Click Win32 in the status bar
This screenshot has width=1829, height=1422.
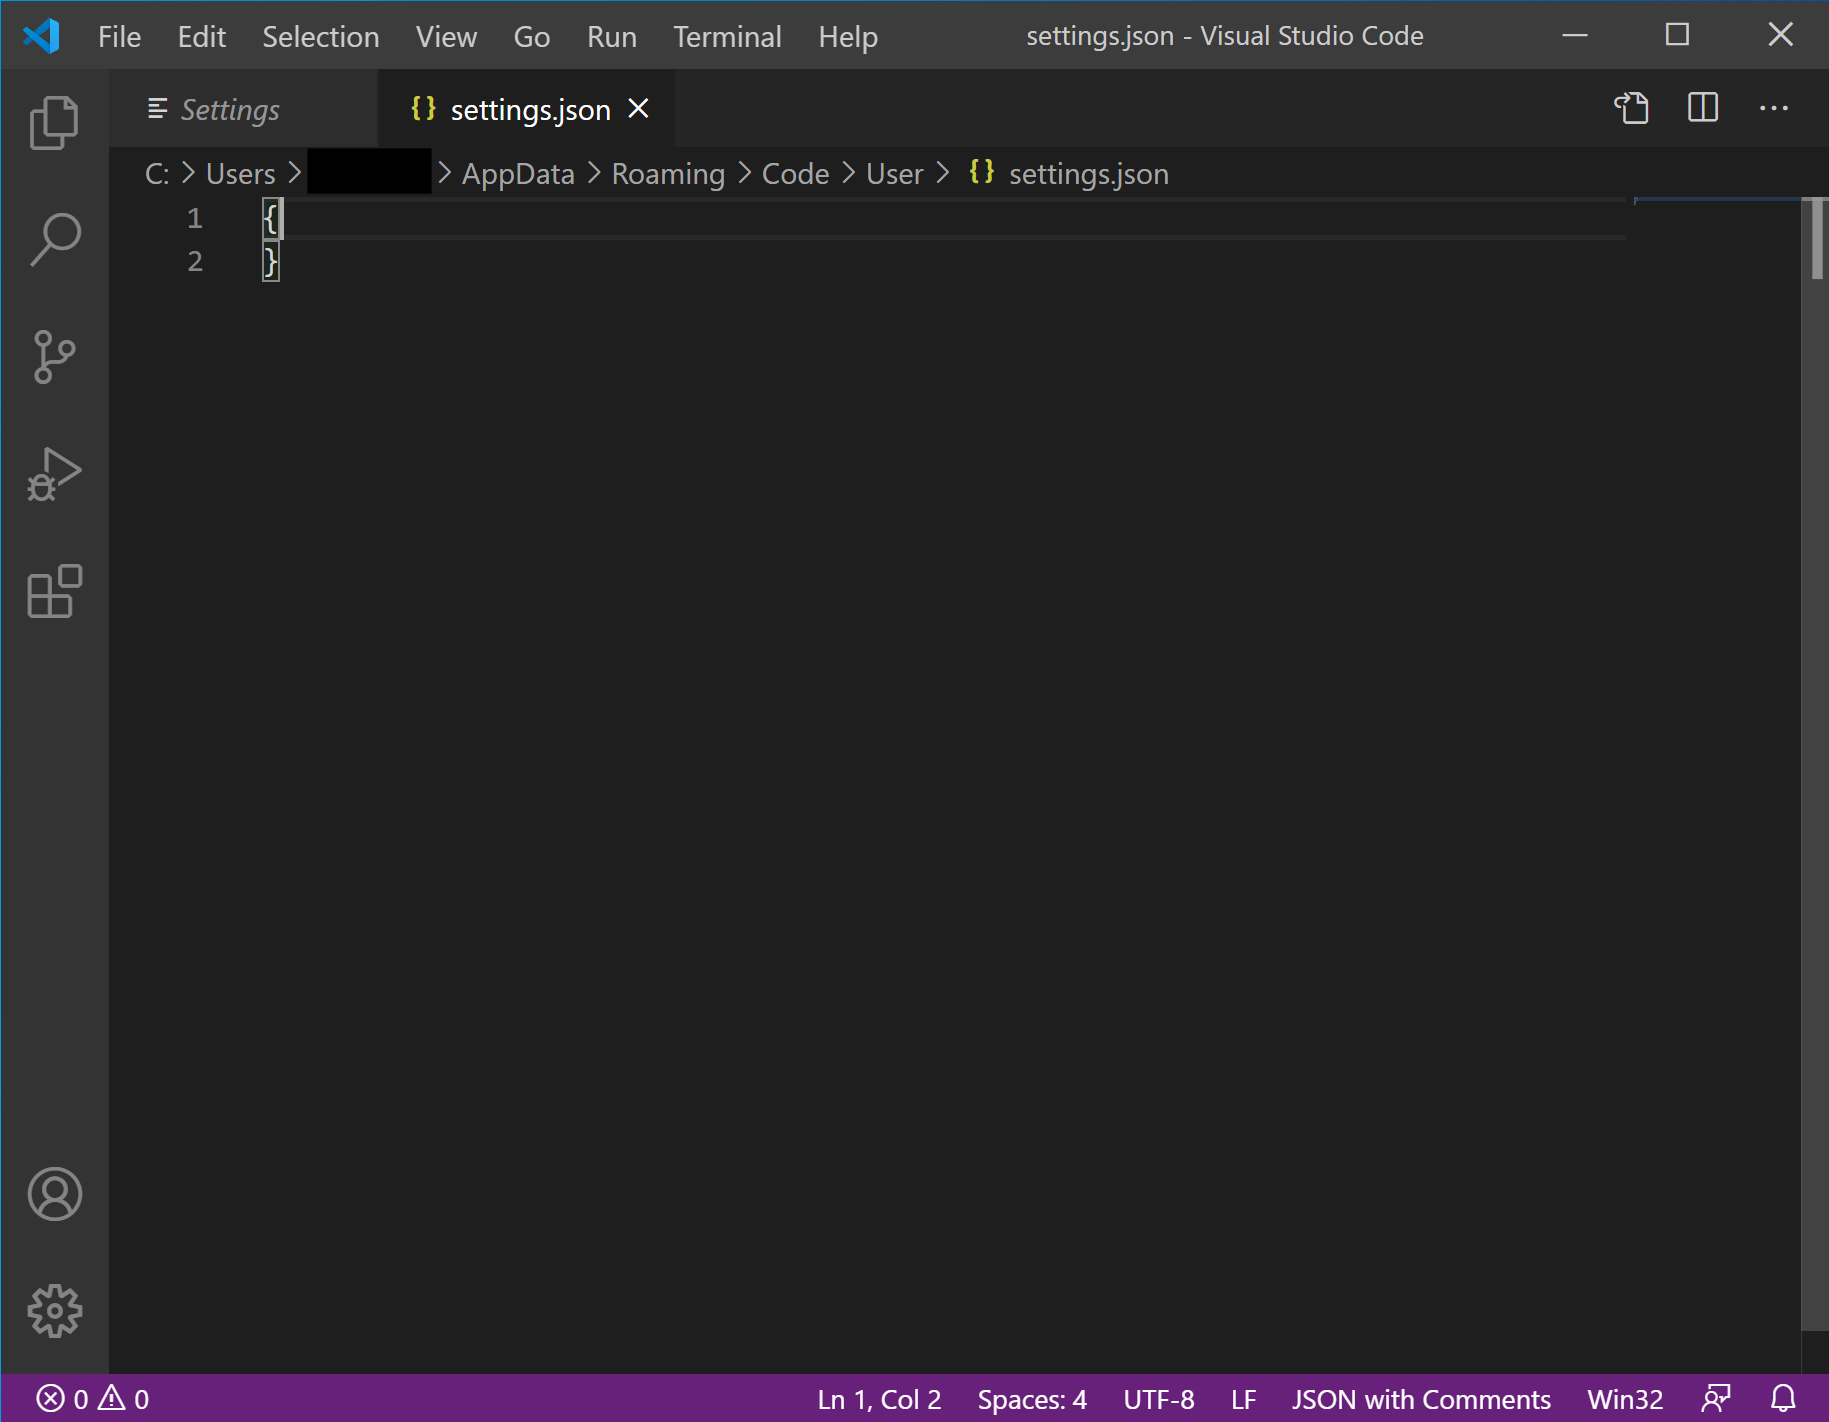tap(1625, 1399)
